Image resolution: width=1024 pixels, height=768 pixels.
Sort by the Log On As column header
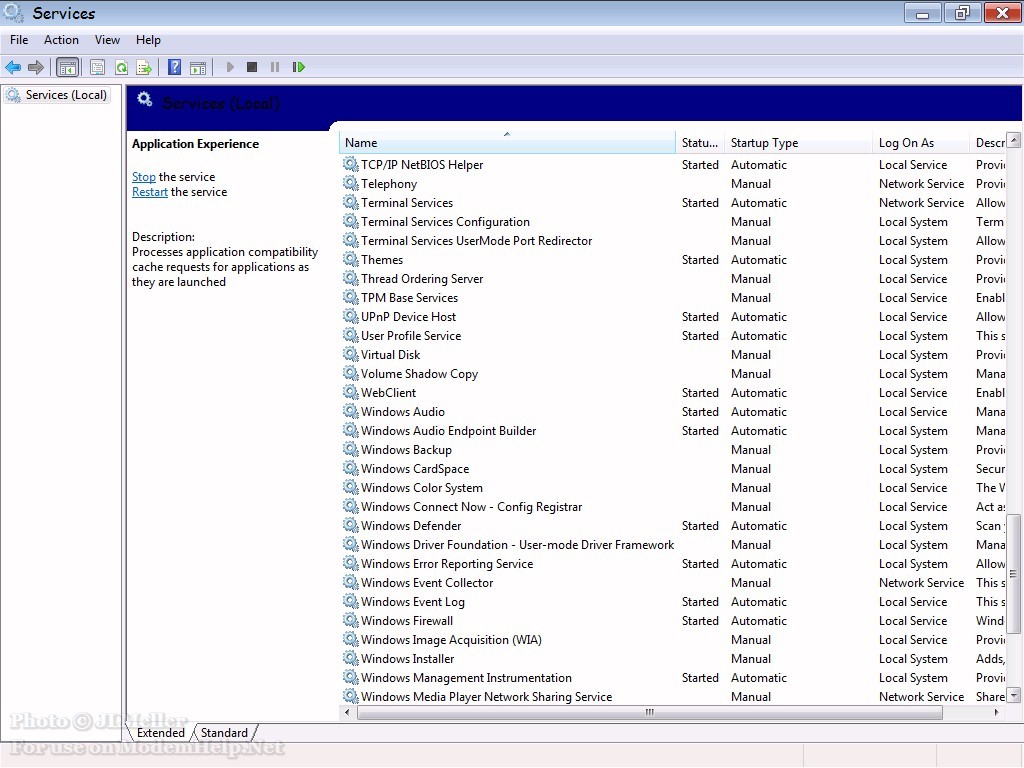click(921, 142)
